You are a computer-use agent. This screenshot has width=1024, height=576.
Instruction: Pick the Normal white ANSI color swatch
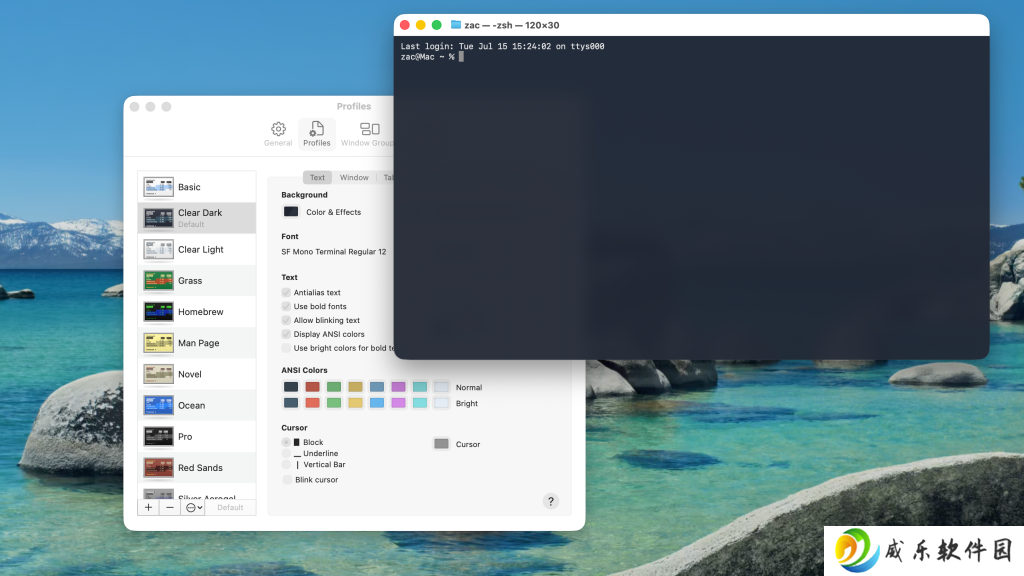441,387
